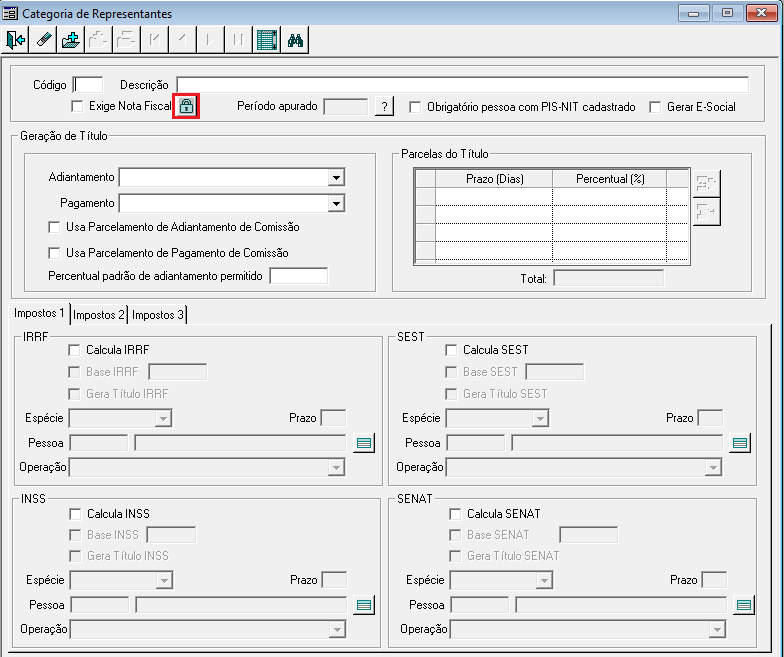784x657 pixels.
Task: Enable Usa Parcelamento de Pagamento de Comissão
Action: 54,253
